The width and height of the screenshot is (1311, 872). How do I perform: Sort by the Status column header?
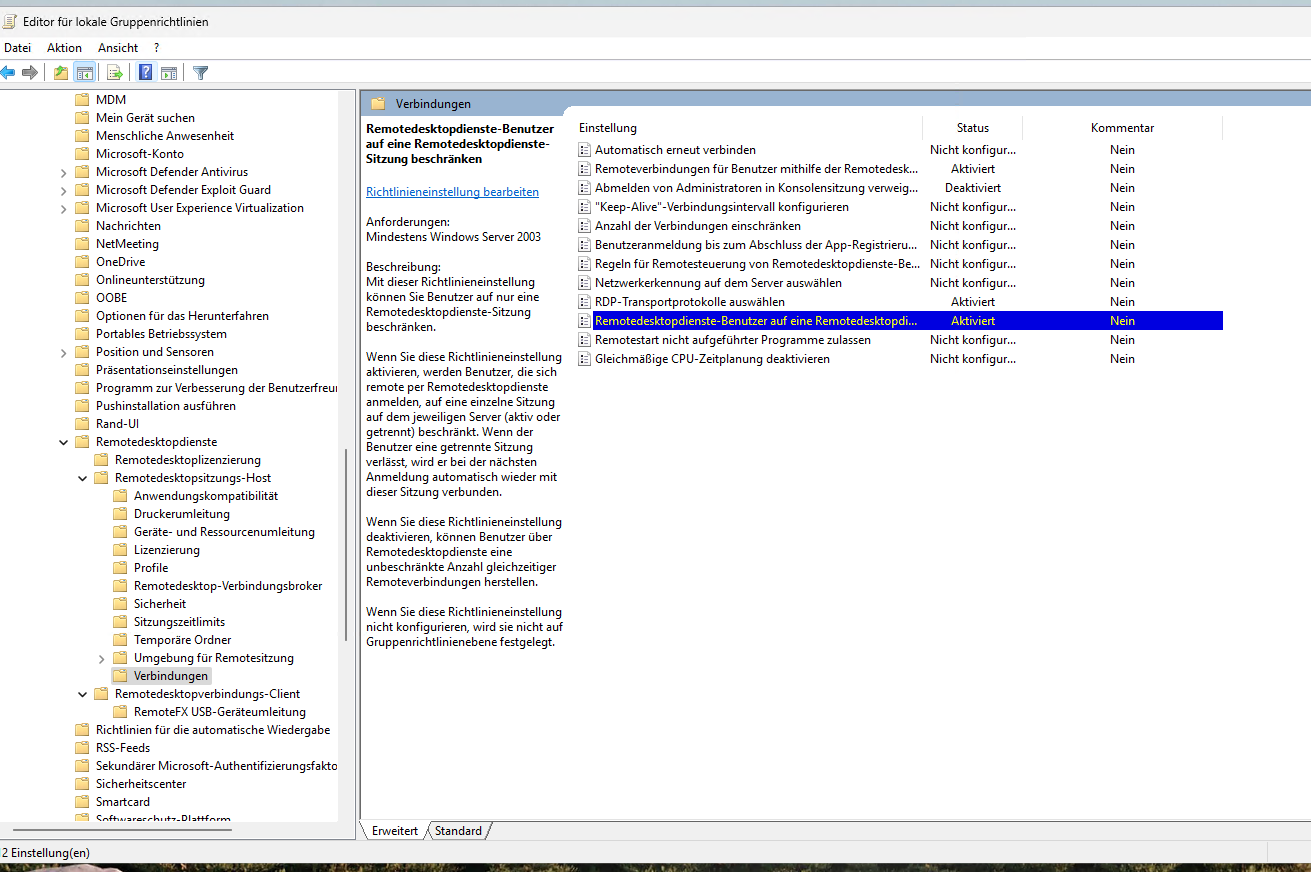(x=973, y=128)
